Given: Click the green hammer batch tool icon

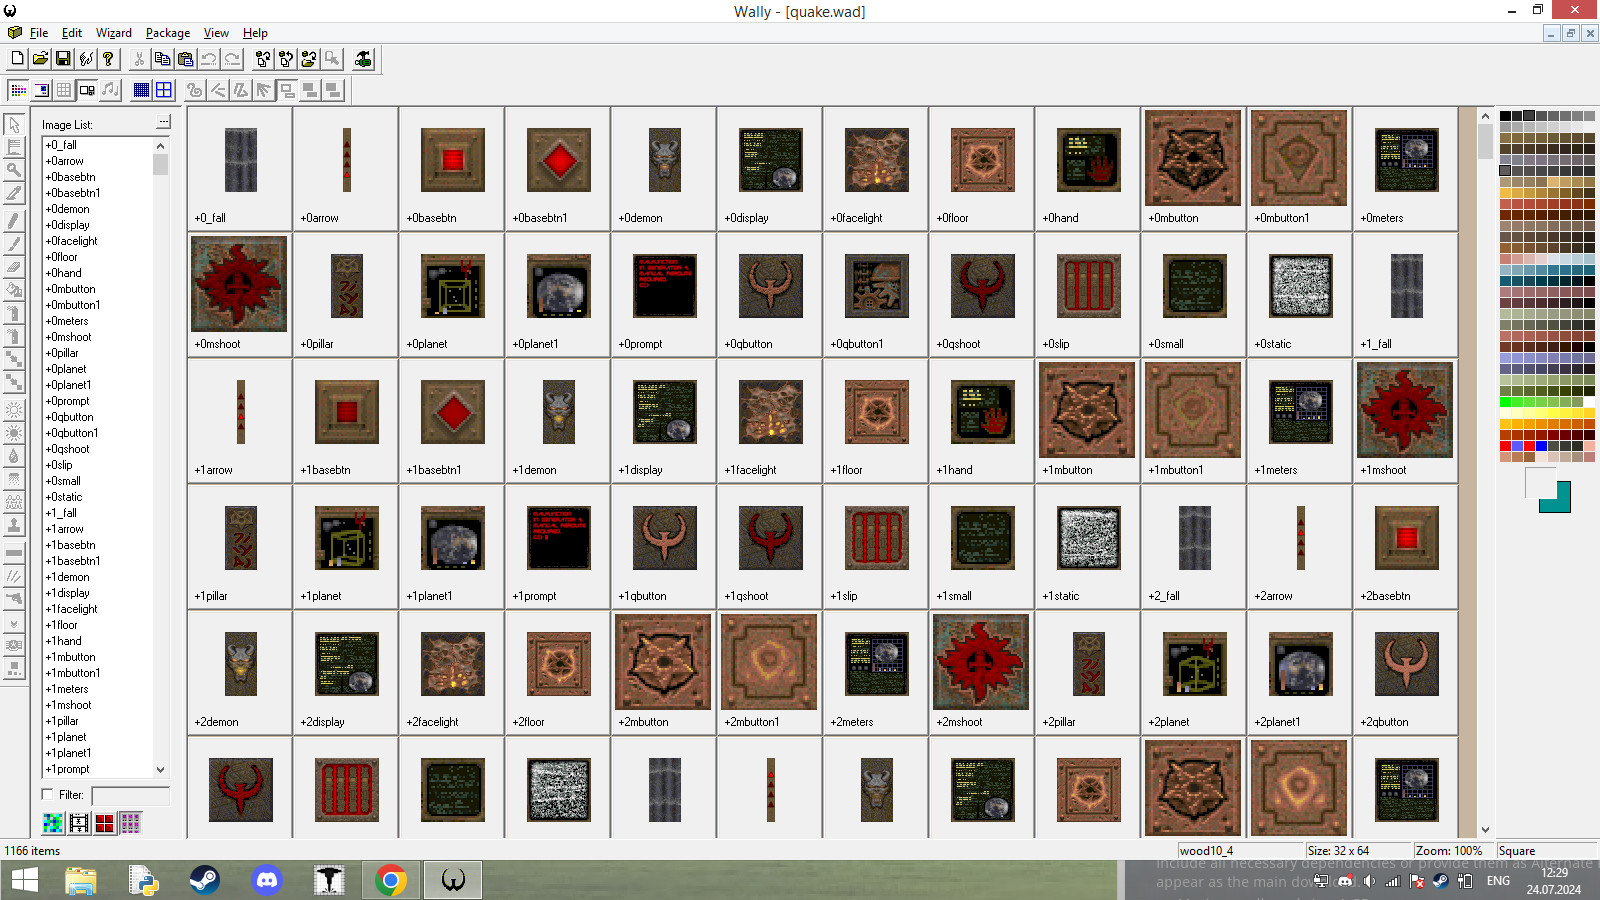Looking at the screenshot, I should click(362, 58).
